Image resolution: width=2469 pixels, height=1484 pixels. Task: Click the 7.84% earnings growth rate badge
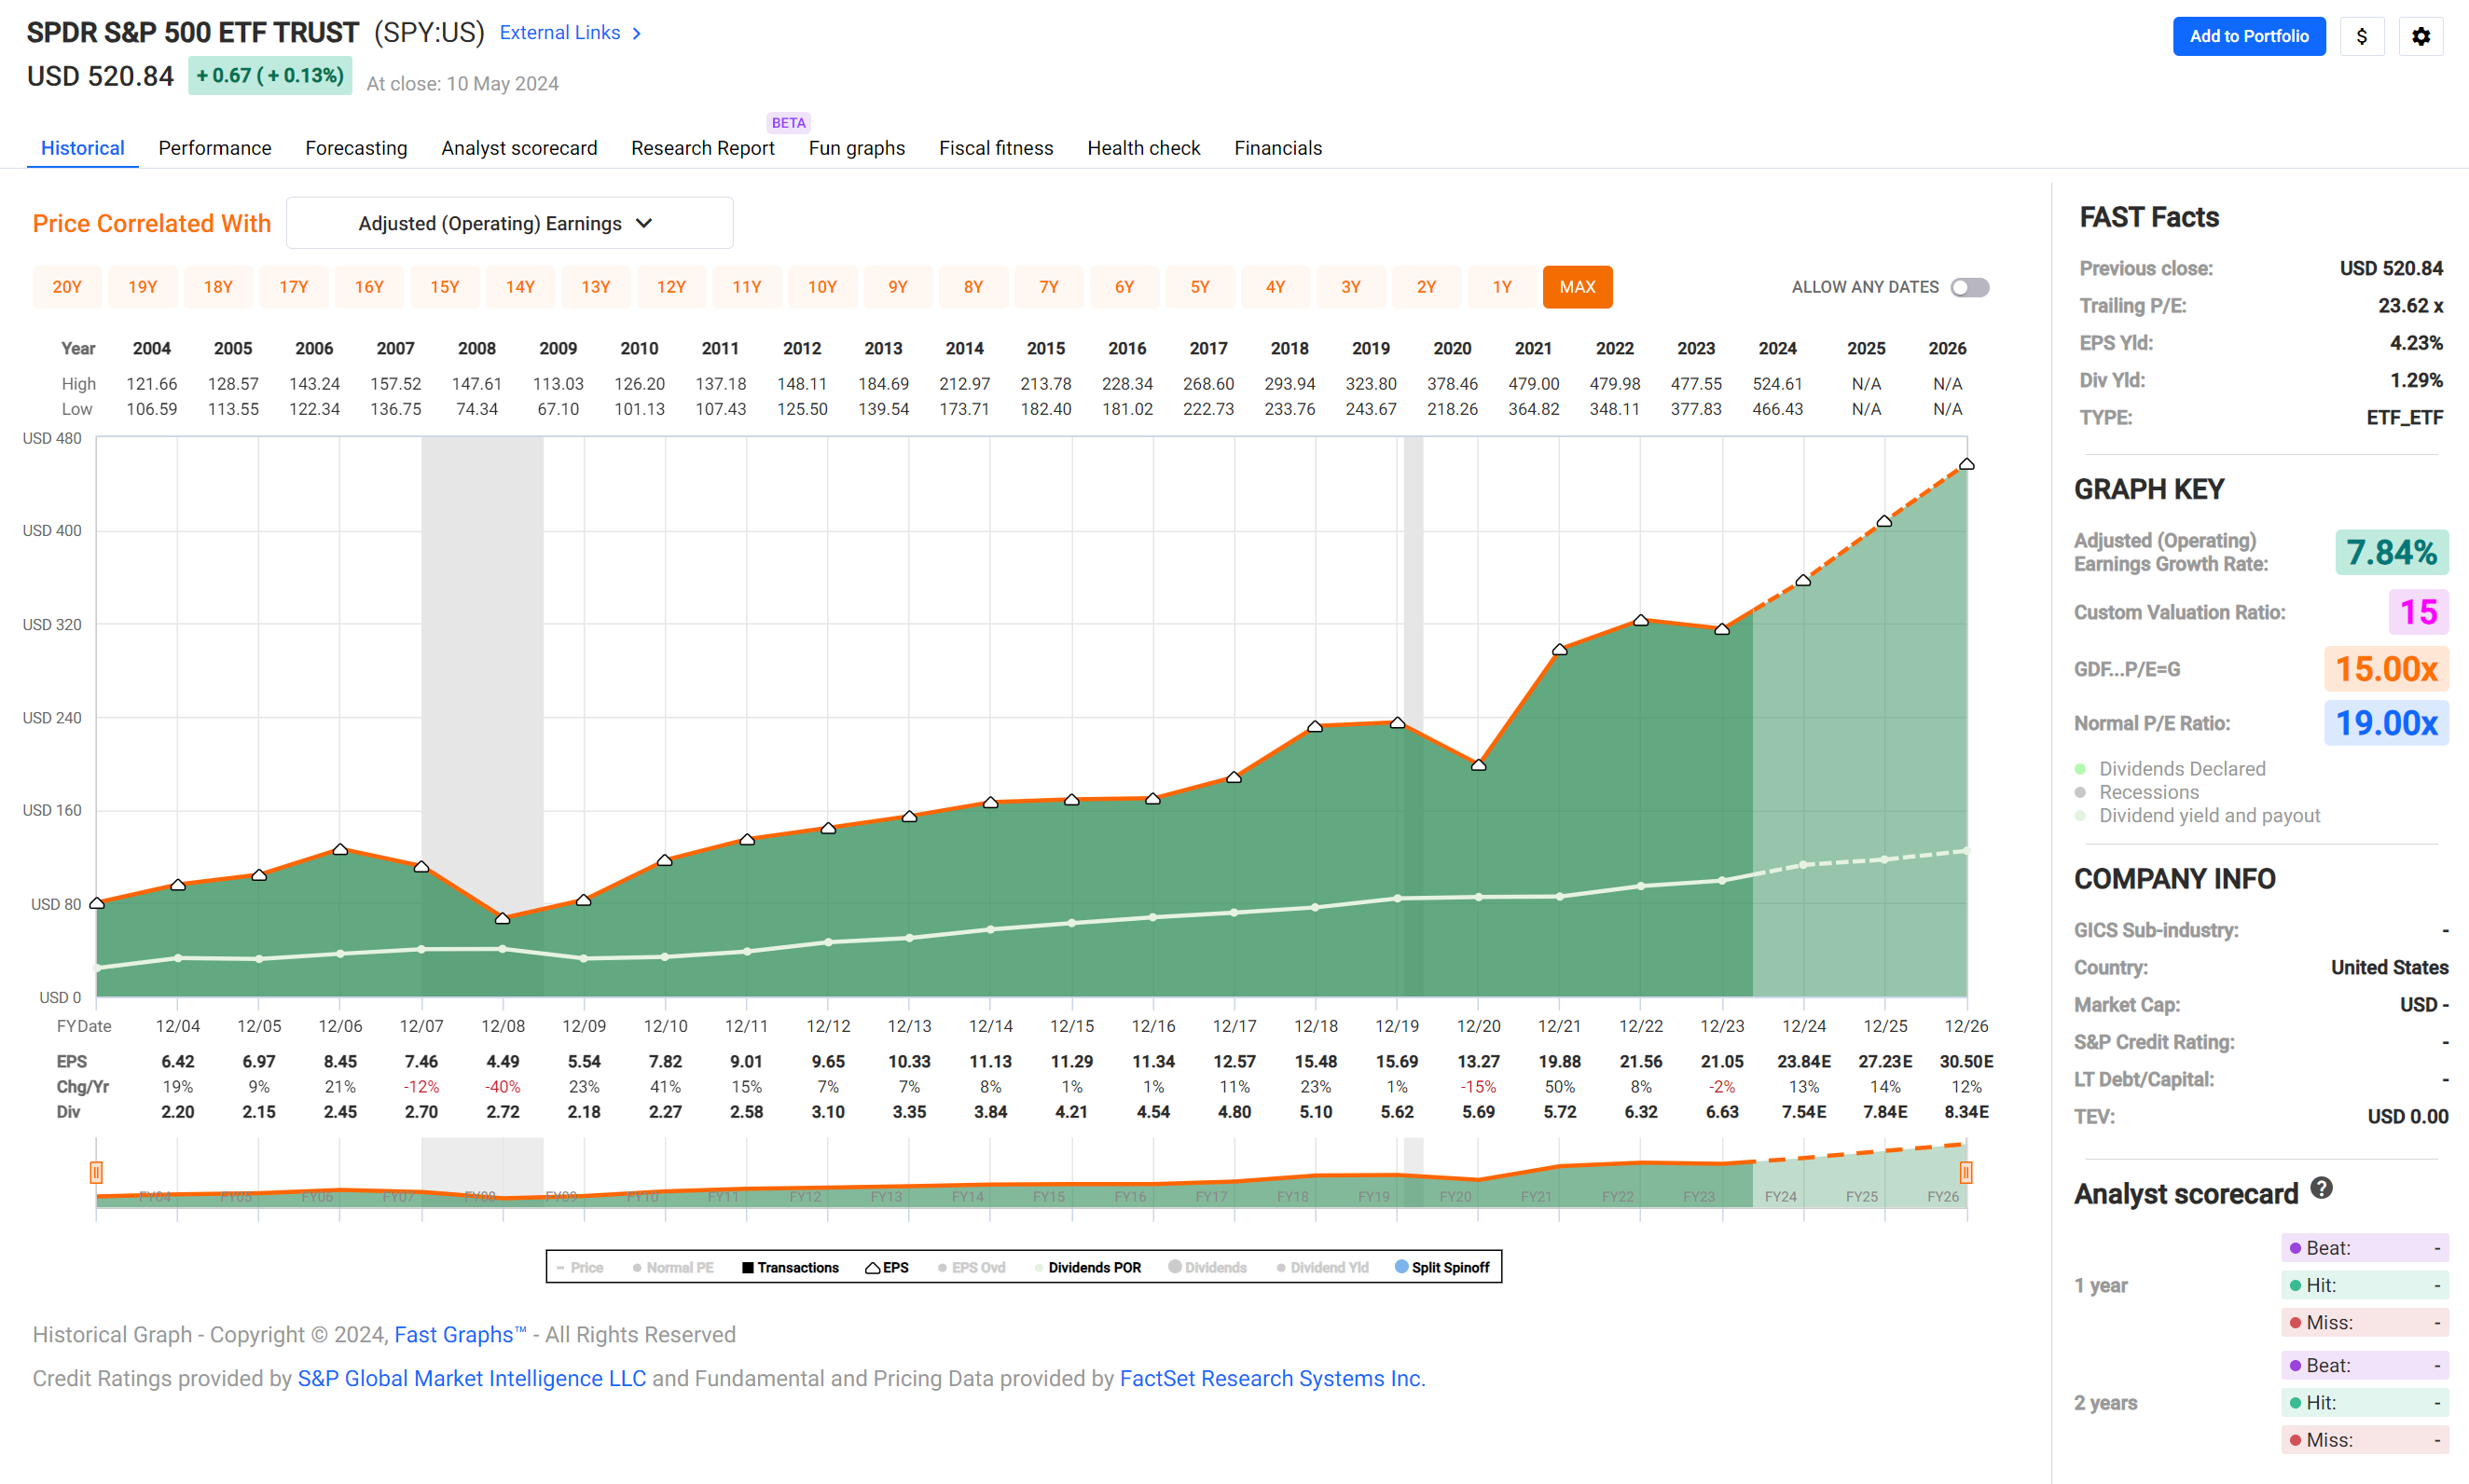2391,552
